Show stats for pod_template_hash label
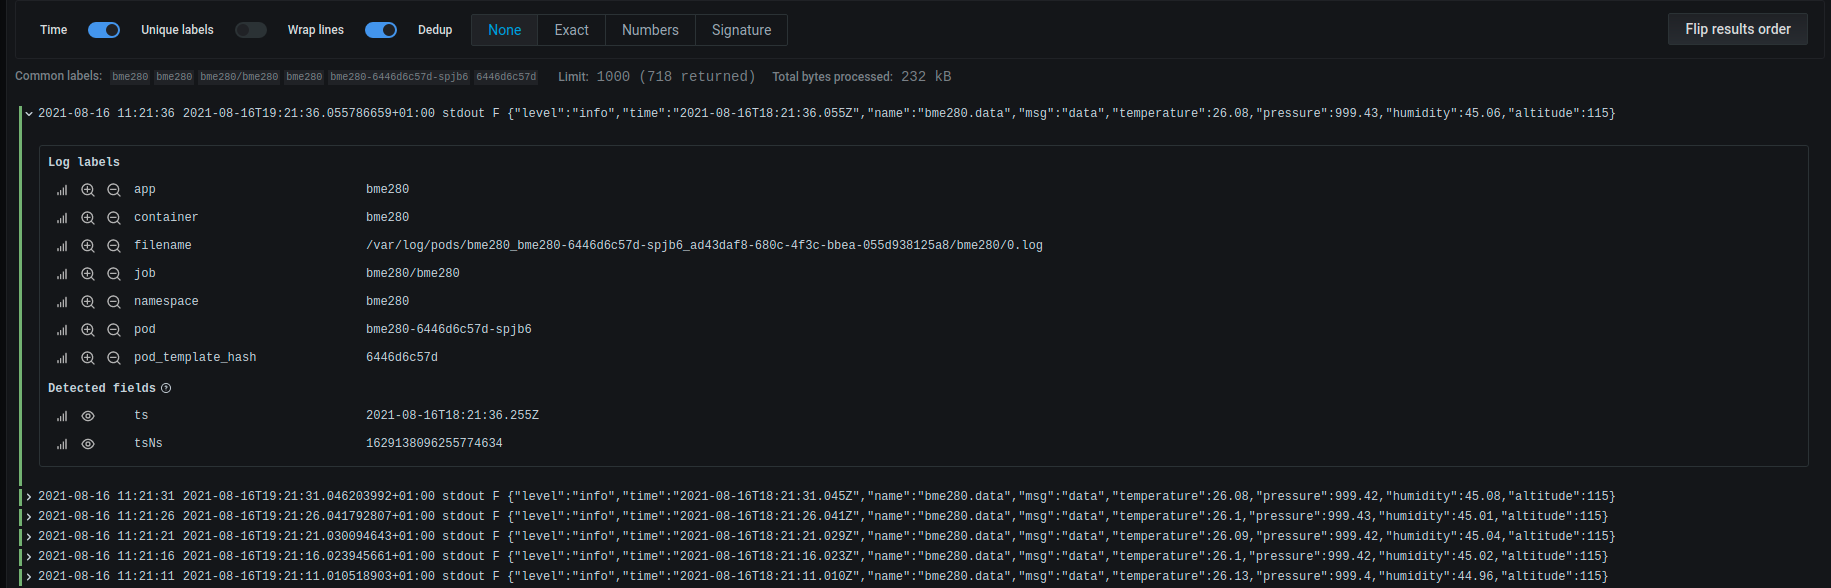The width and height of the screenshot is (1831, 588). click(x=62, y=358)
